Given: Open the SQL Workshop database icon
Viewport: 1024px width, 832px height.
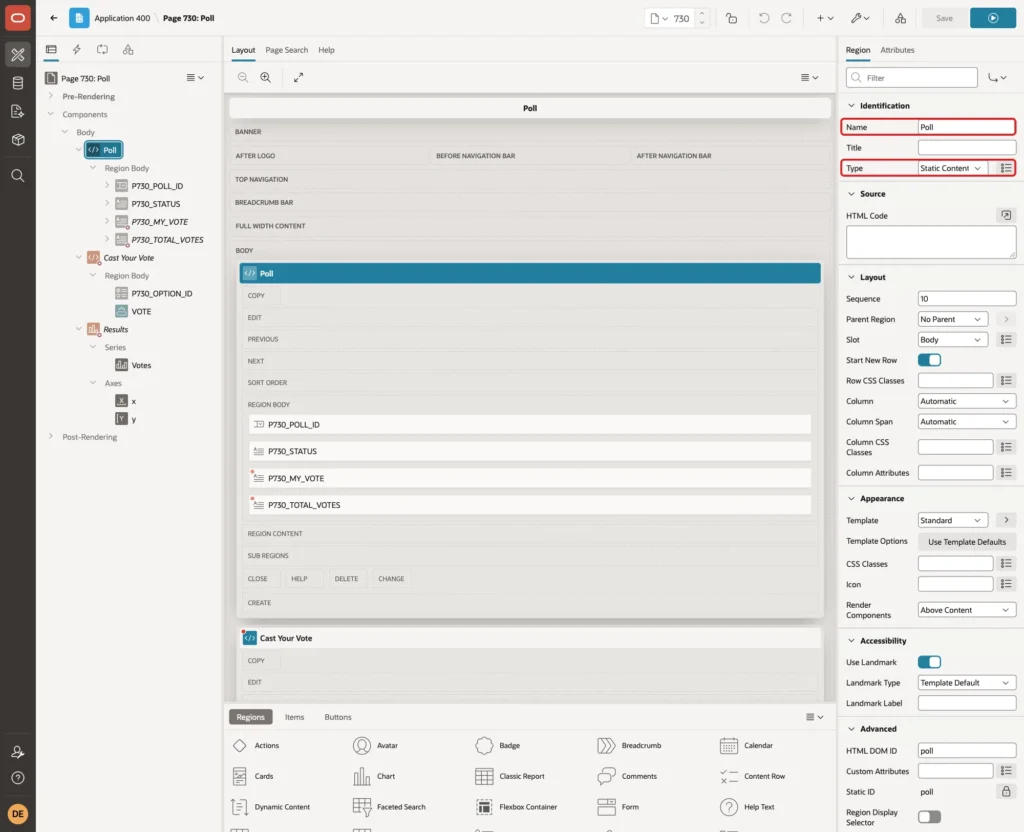Looking at the screenshot, I should coord(18,83).
